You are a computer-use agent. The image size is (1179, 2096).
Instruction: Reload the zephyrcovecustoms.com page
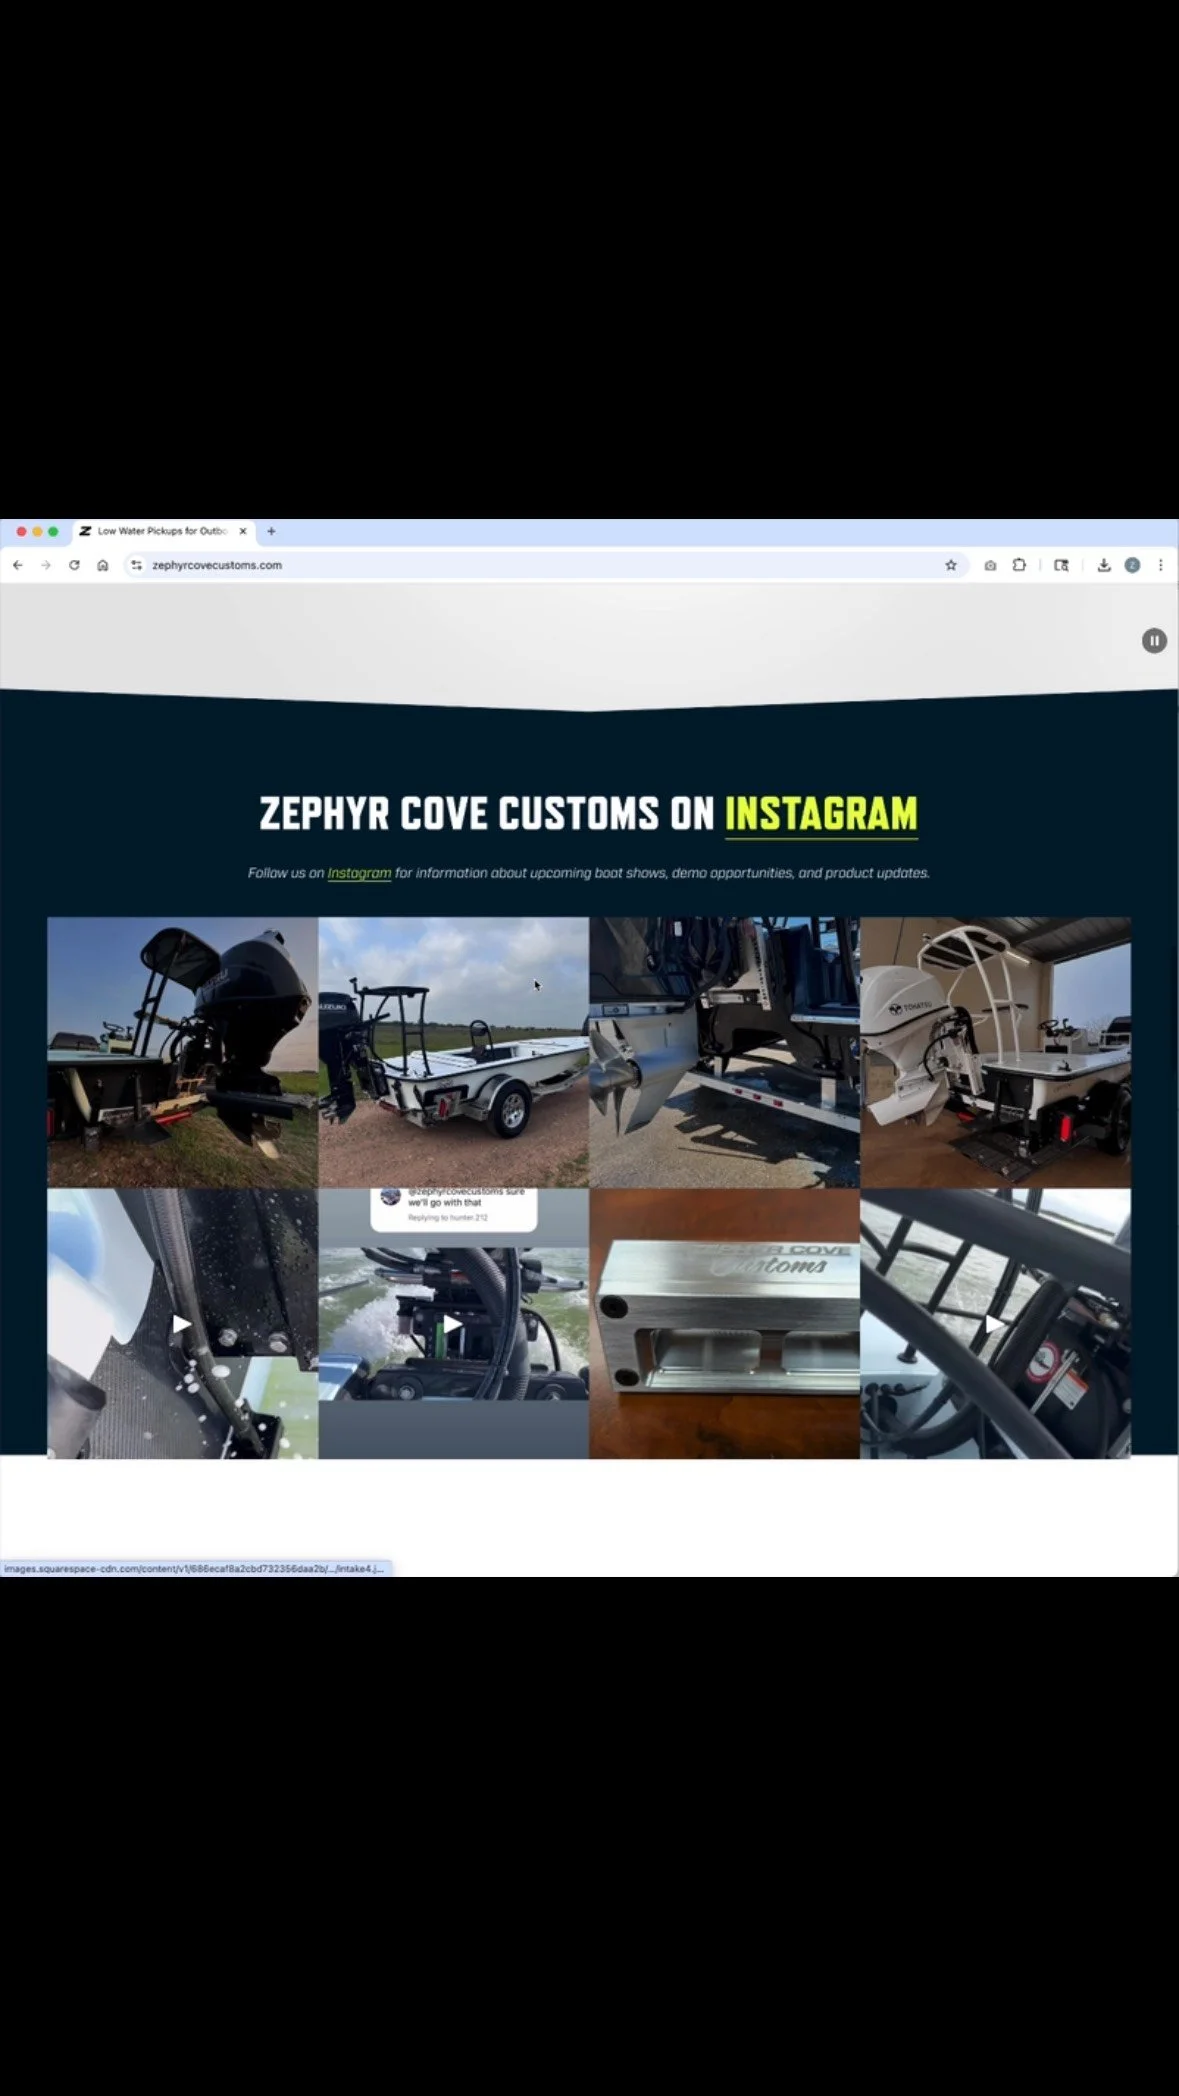[74, 565]
